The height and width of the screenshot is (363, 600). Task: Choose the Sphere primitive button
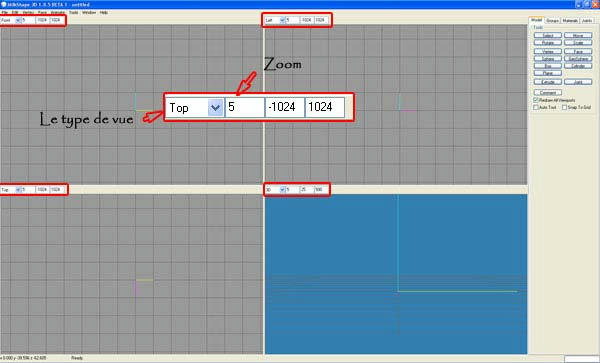(x=548, y=59)
